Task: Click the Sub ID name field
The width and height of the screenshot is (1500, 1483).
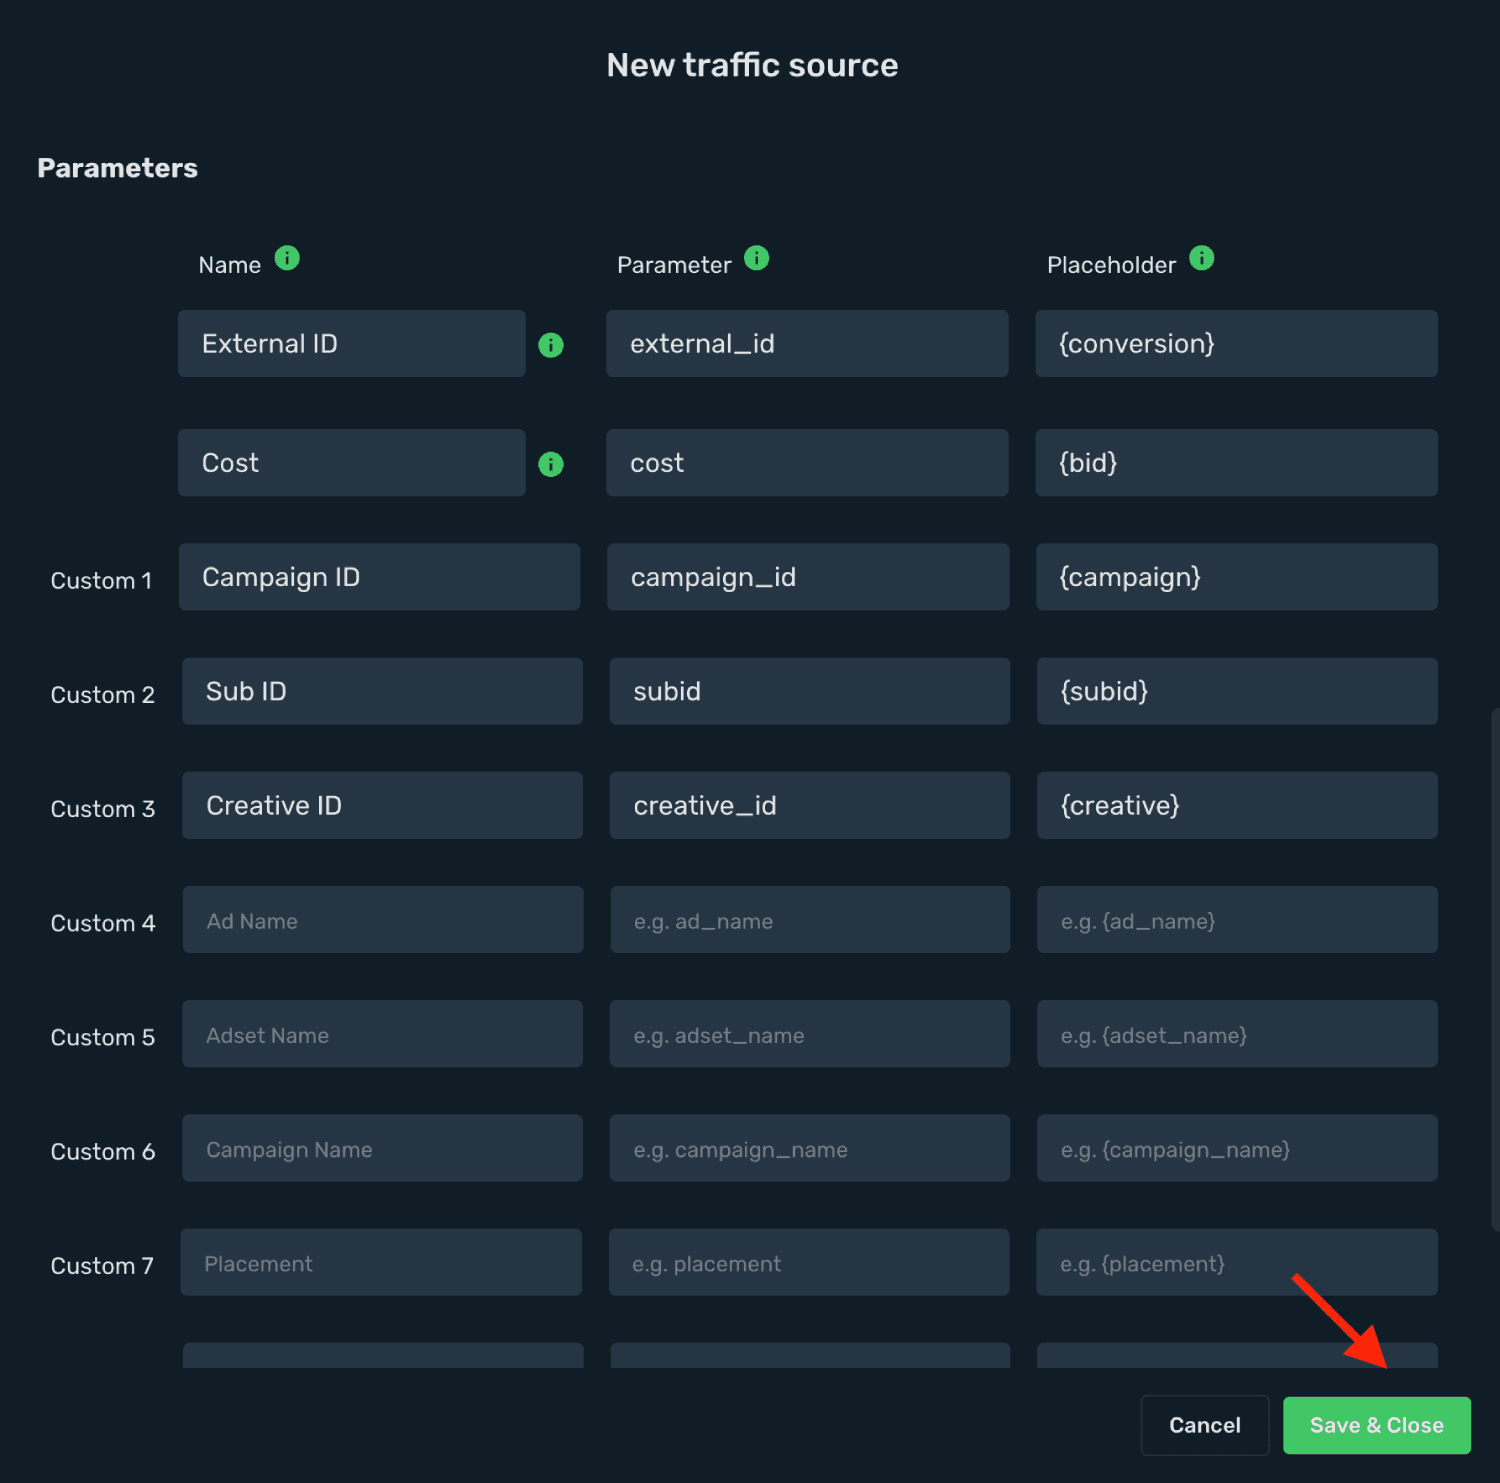Action: (382, 691)
